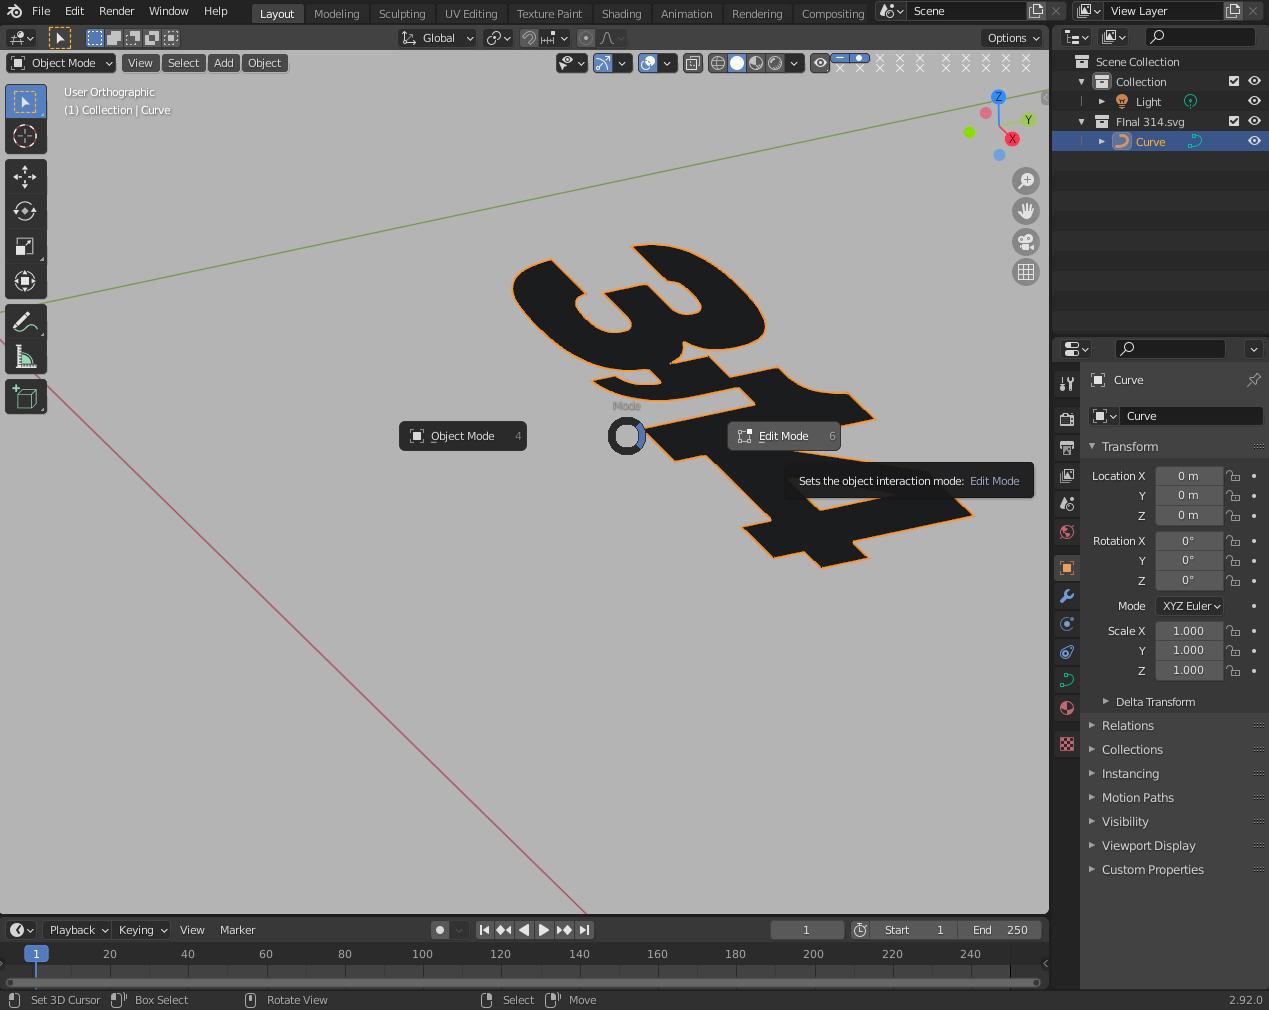Hide the Curve object in outliner

pyautogui.click(x=1254, y=141)
